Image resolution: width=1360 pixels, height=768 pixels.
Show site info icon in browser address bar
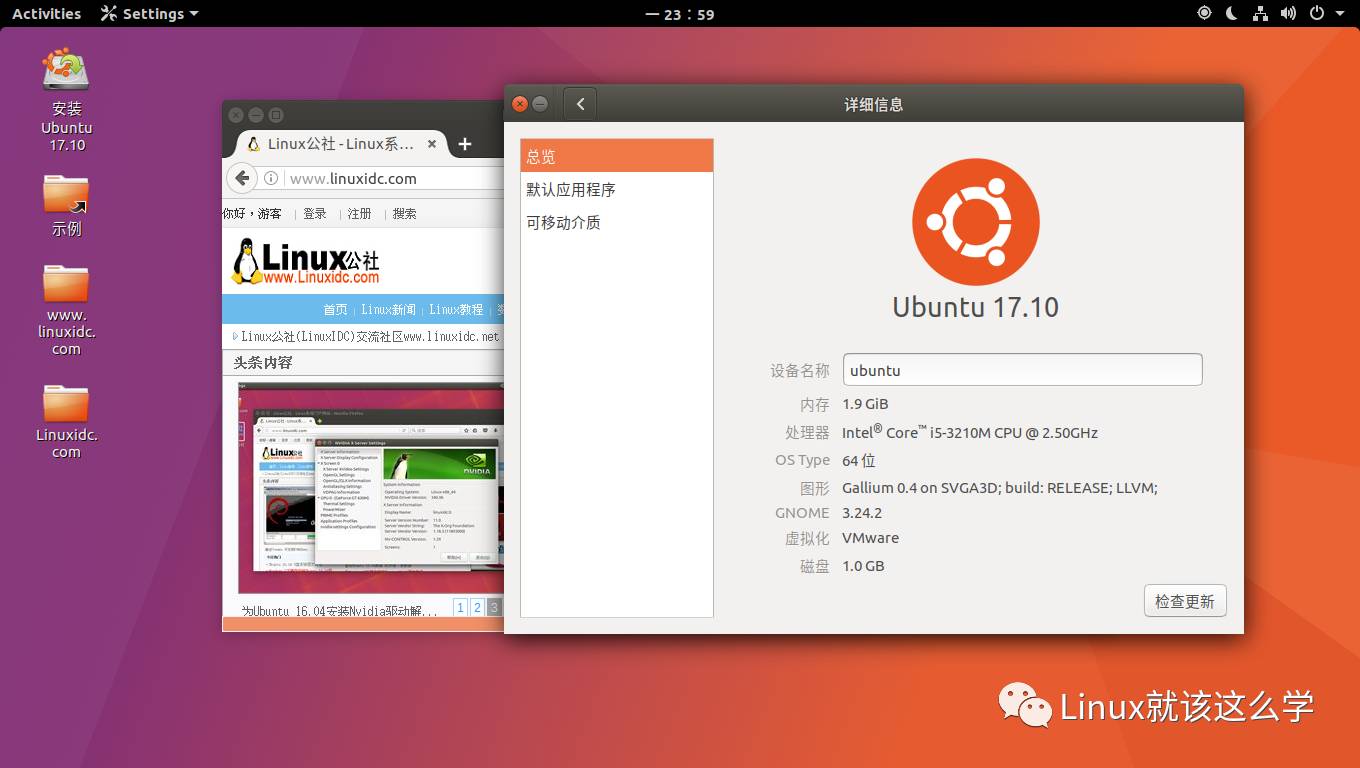[x=270, y=178]
